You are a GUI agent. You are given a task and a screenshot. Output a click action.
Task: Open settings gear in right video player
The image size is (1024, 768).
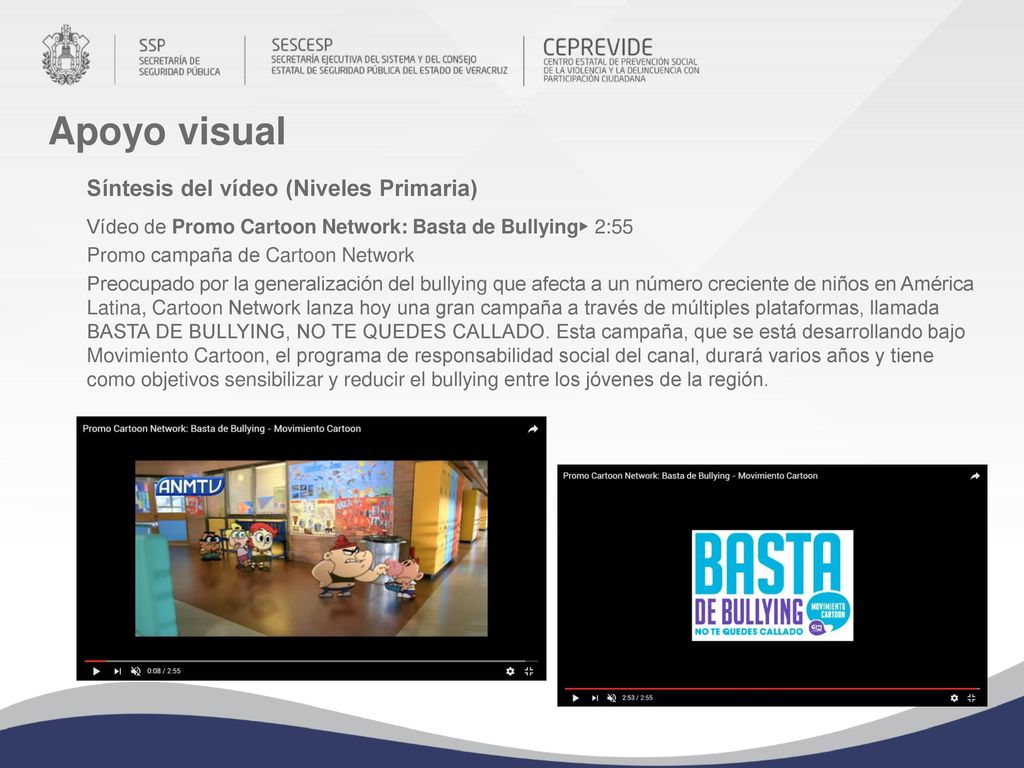tap(954, 698)
